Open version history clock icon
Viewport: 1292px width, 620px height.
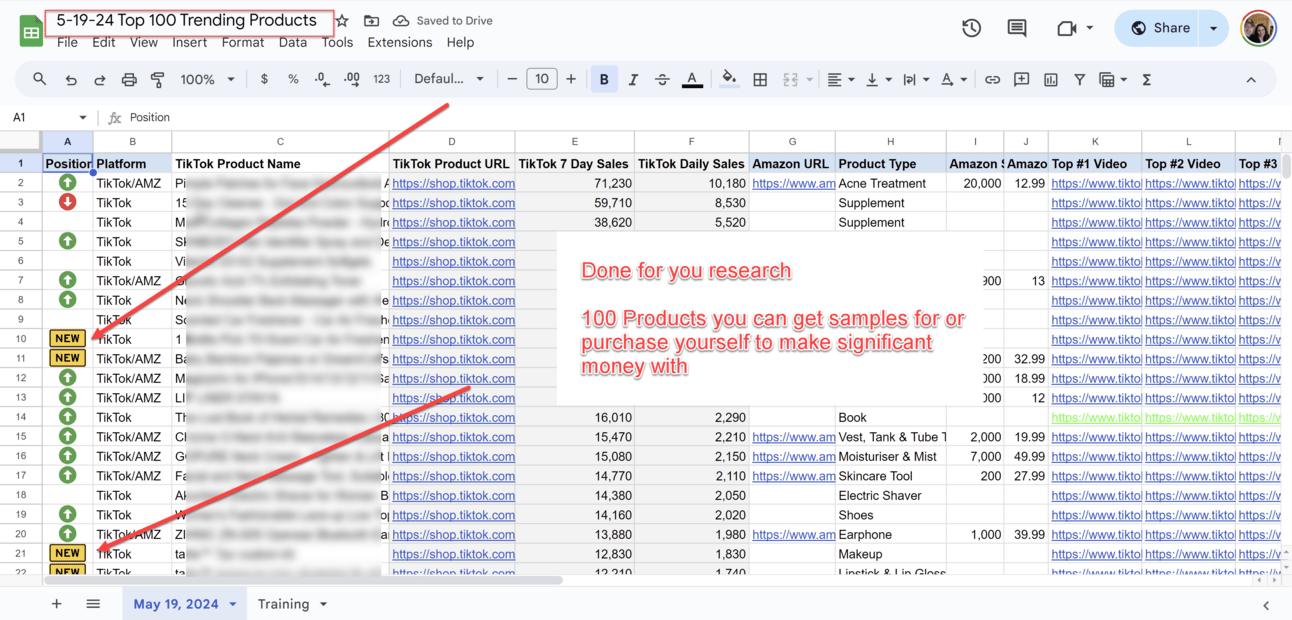click(971, 28)
